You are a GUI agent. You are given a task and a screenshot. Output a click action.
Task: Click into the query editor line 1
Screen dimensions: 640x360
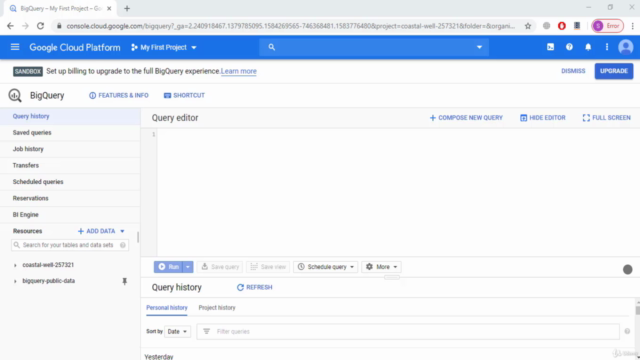coord(398,134)
